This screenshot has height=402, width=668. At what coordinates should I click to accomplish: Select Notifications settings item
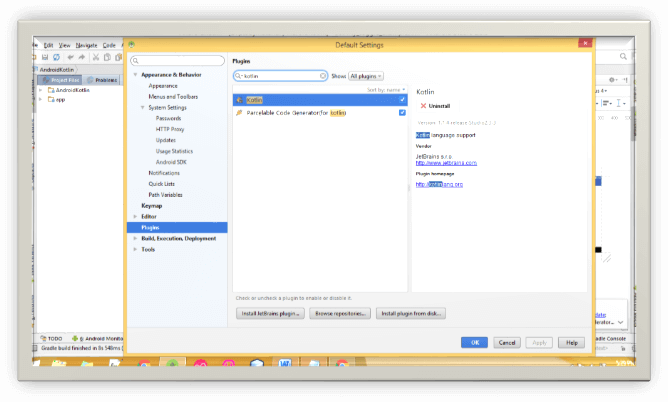coord(164,173)
